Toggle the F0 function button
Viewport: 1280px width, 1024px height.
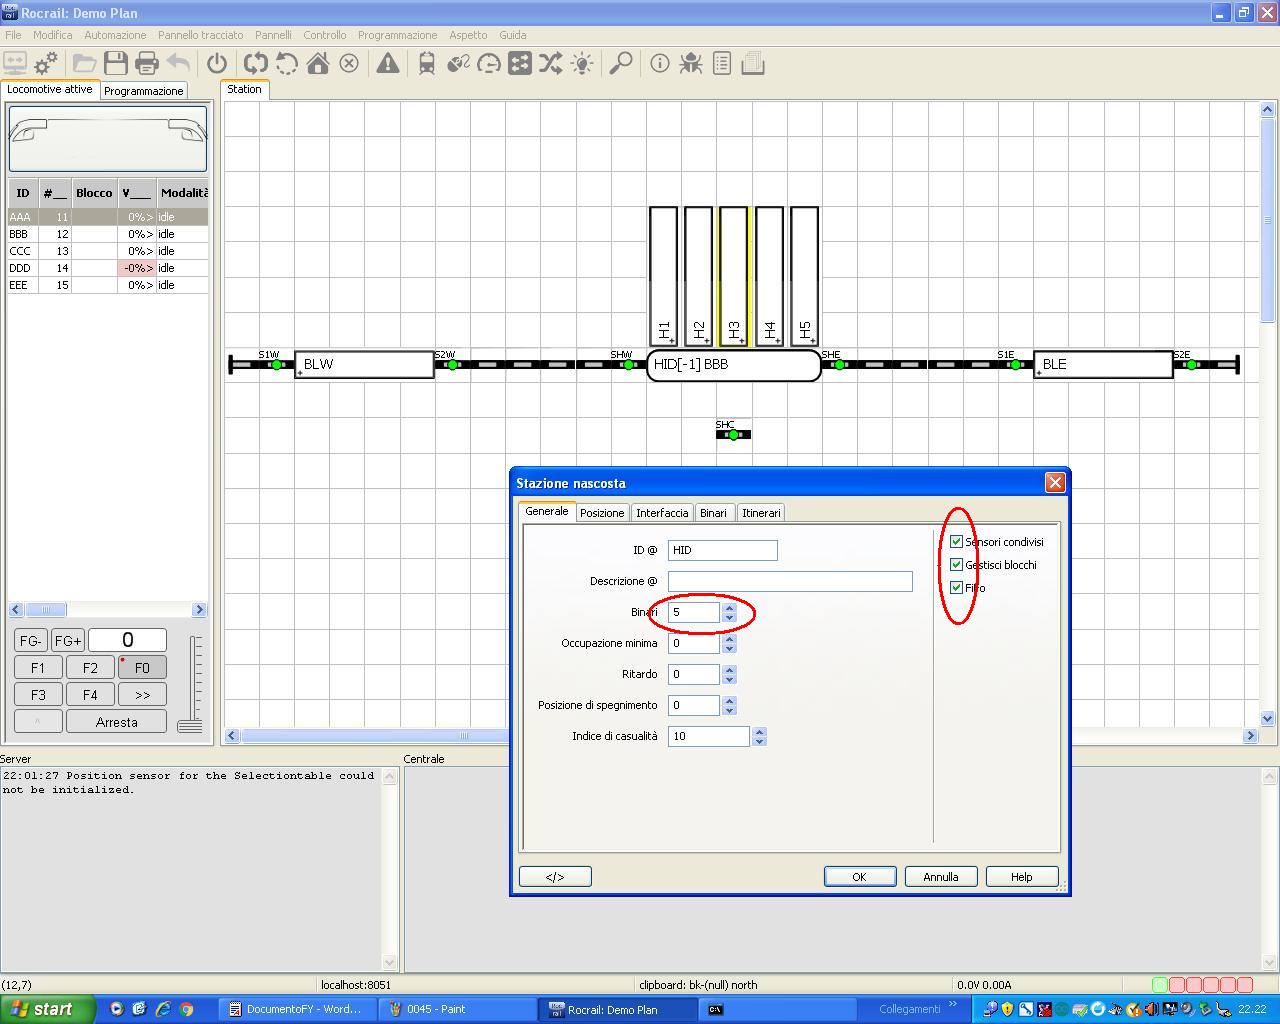[142, 668]
